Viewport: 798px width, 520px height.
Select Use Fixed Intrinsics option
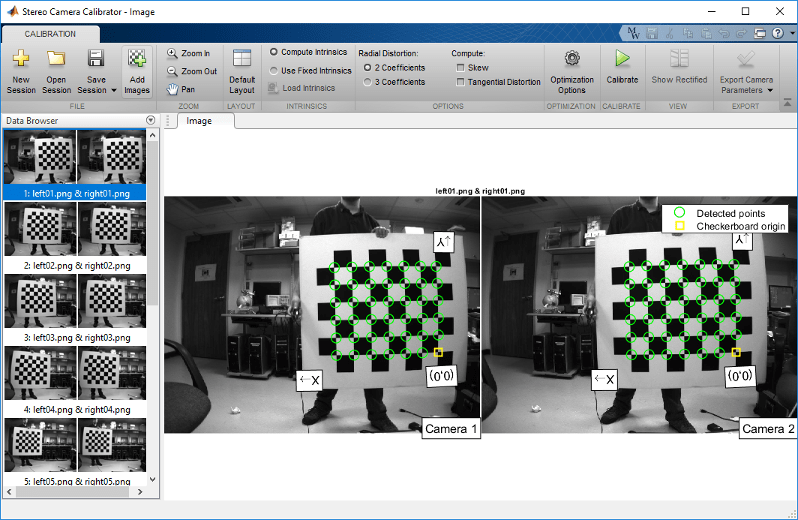pyautogui.click(x=310, y=71)
